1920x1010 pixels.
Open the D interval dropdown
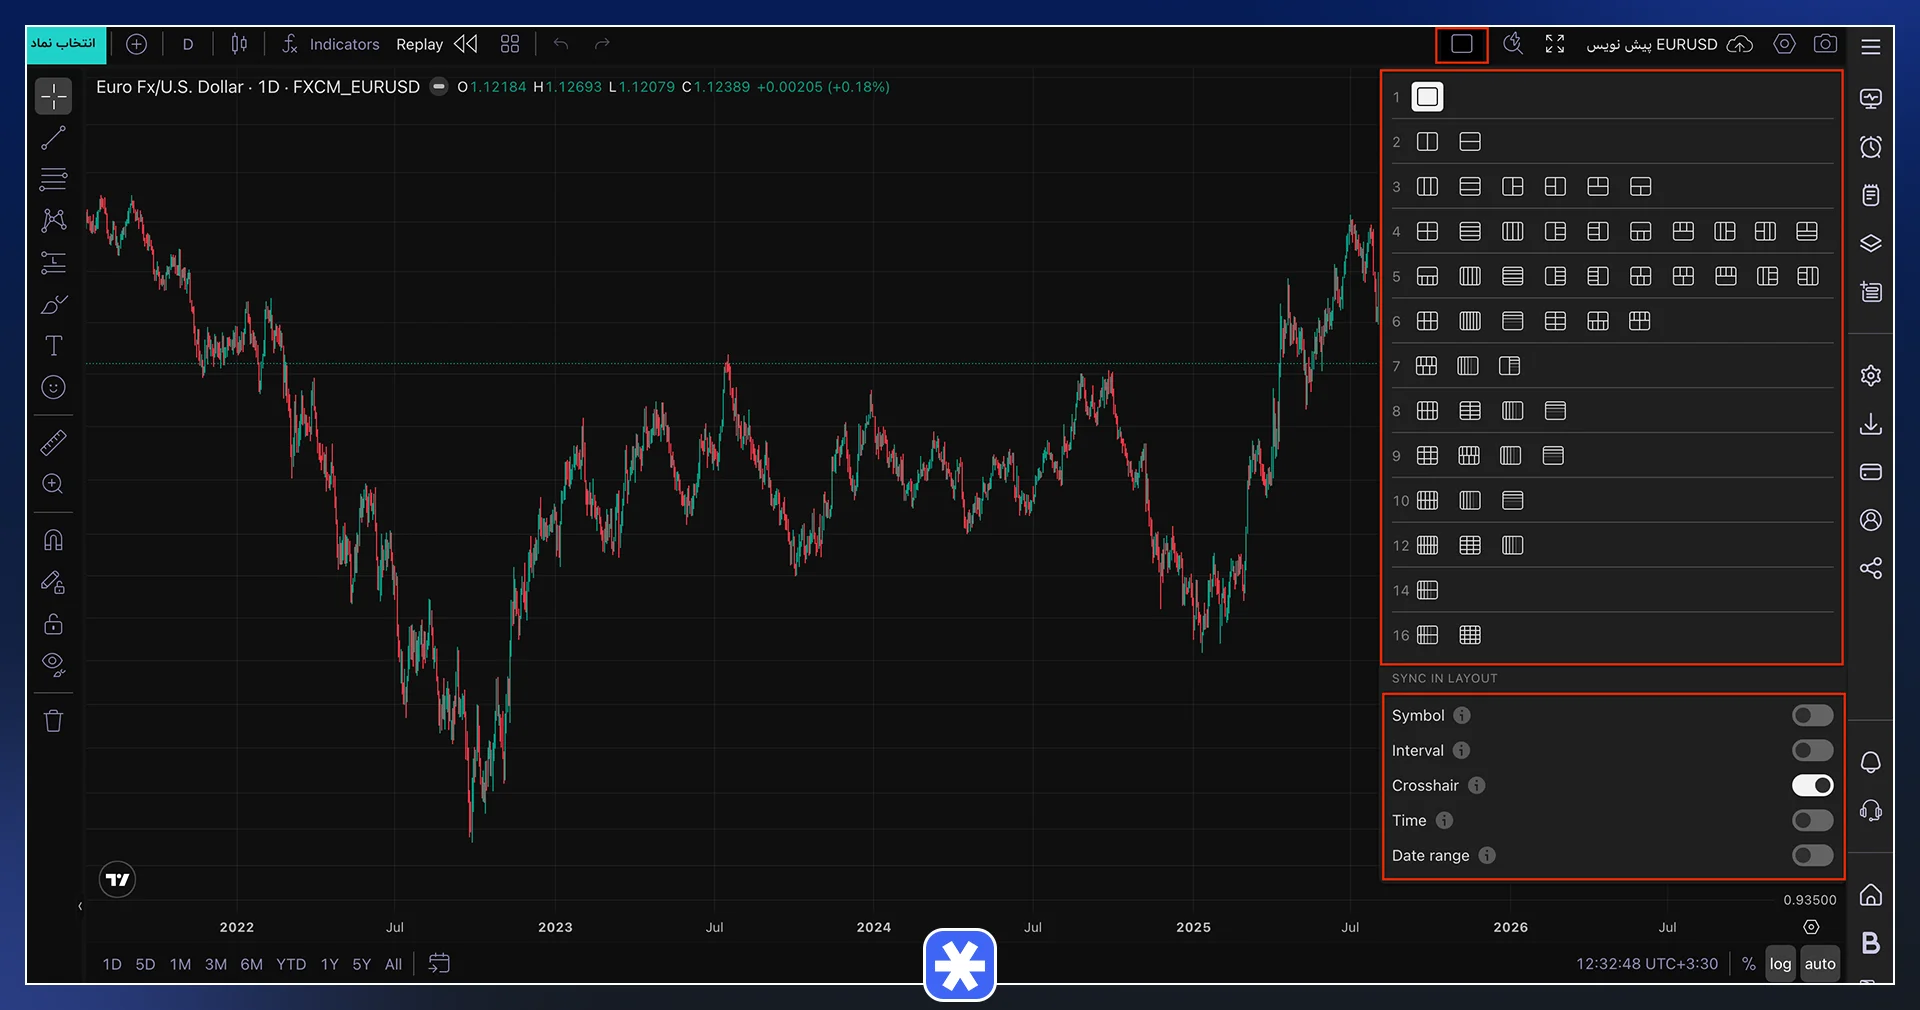pos(187,44)
